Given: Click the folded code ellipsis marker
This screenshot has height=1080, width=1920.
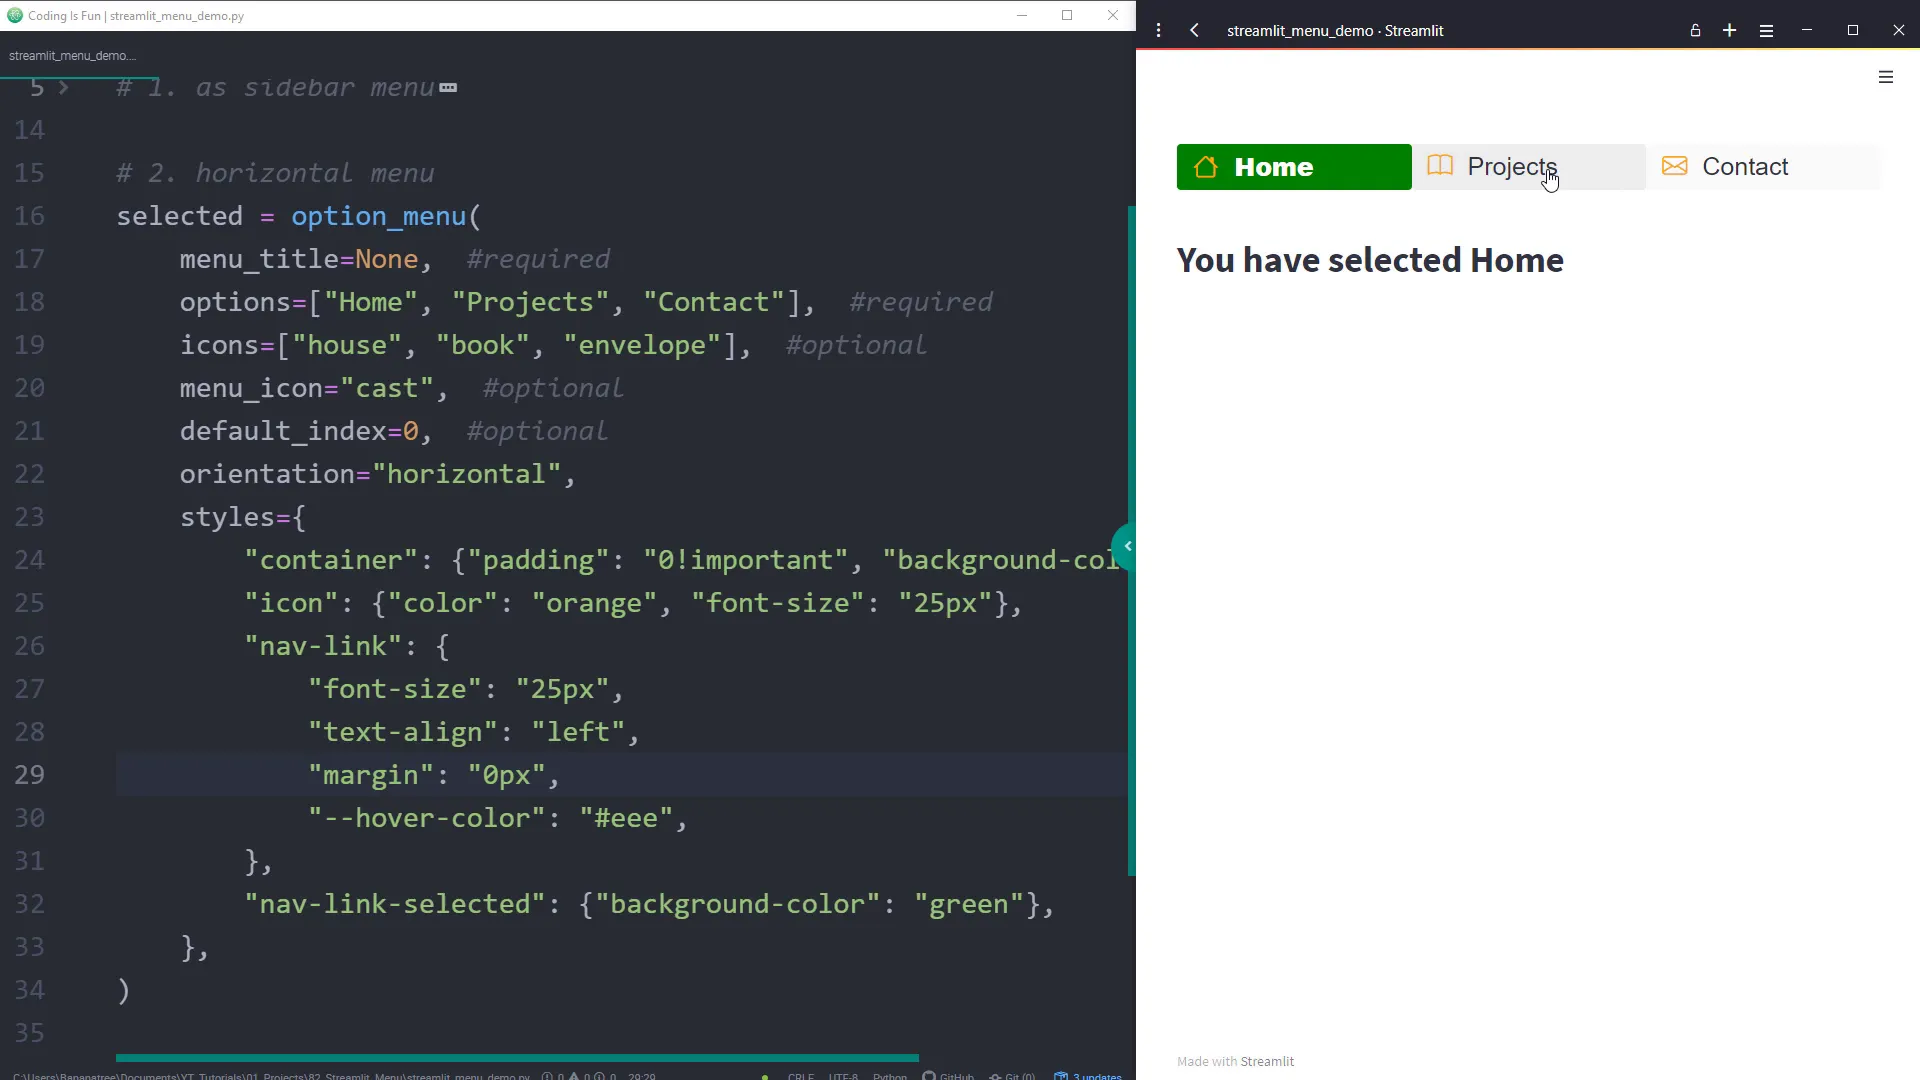Looking at the screenshot, I should click(x=448, y=88).
